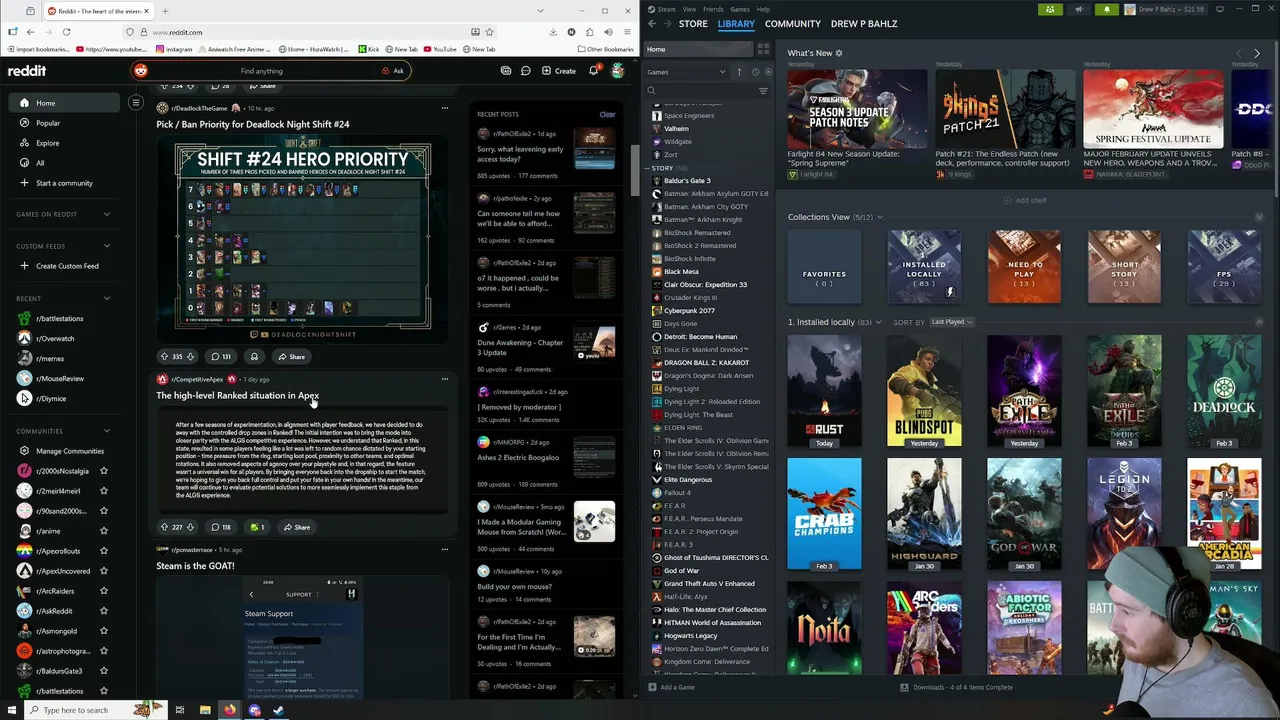Favorite r/Apexrollouts with star
Viewport: 1280px width, 720px height.
point(103,551)
